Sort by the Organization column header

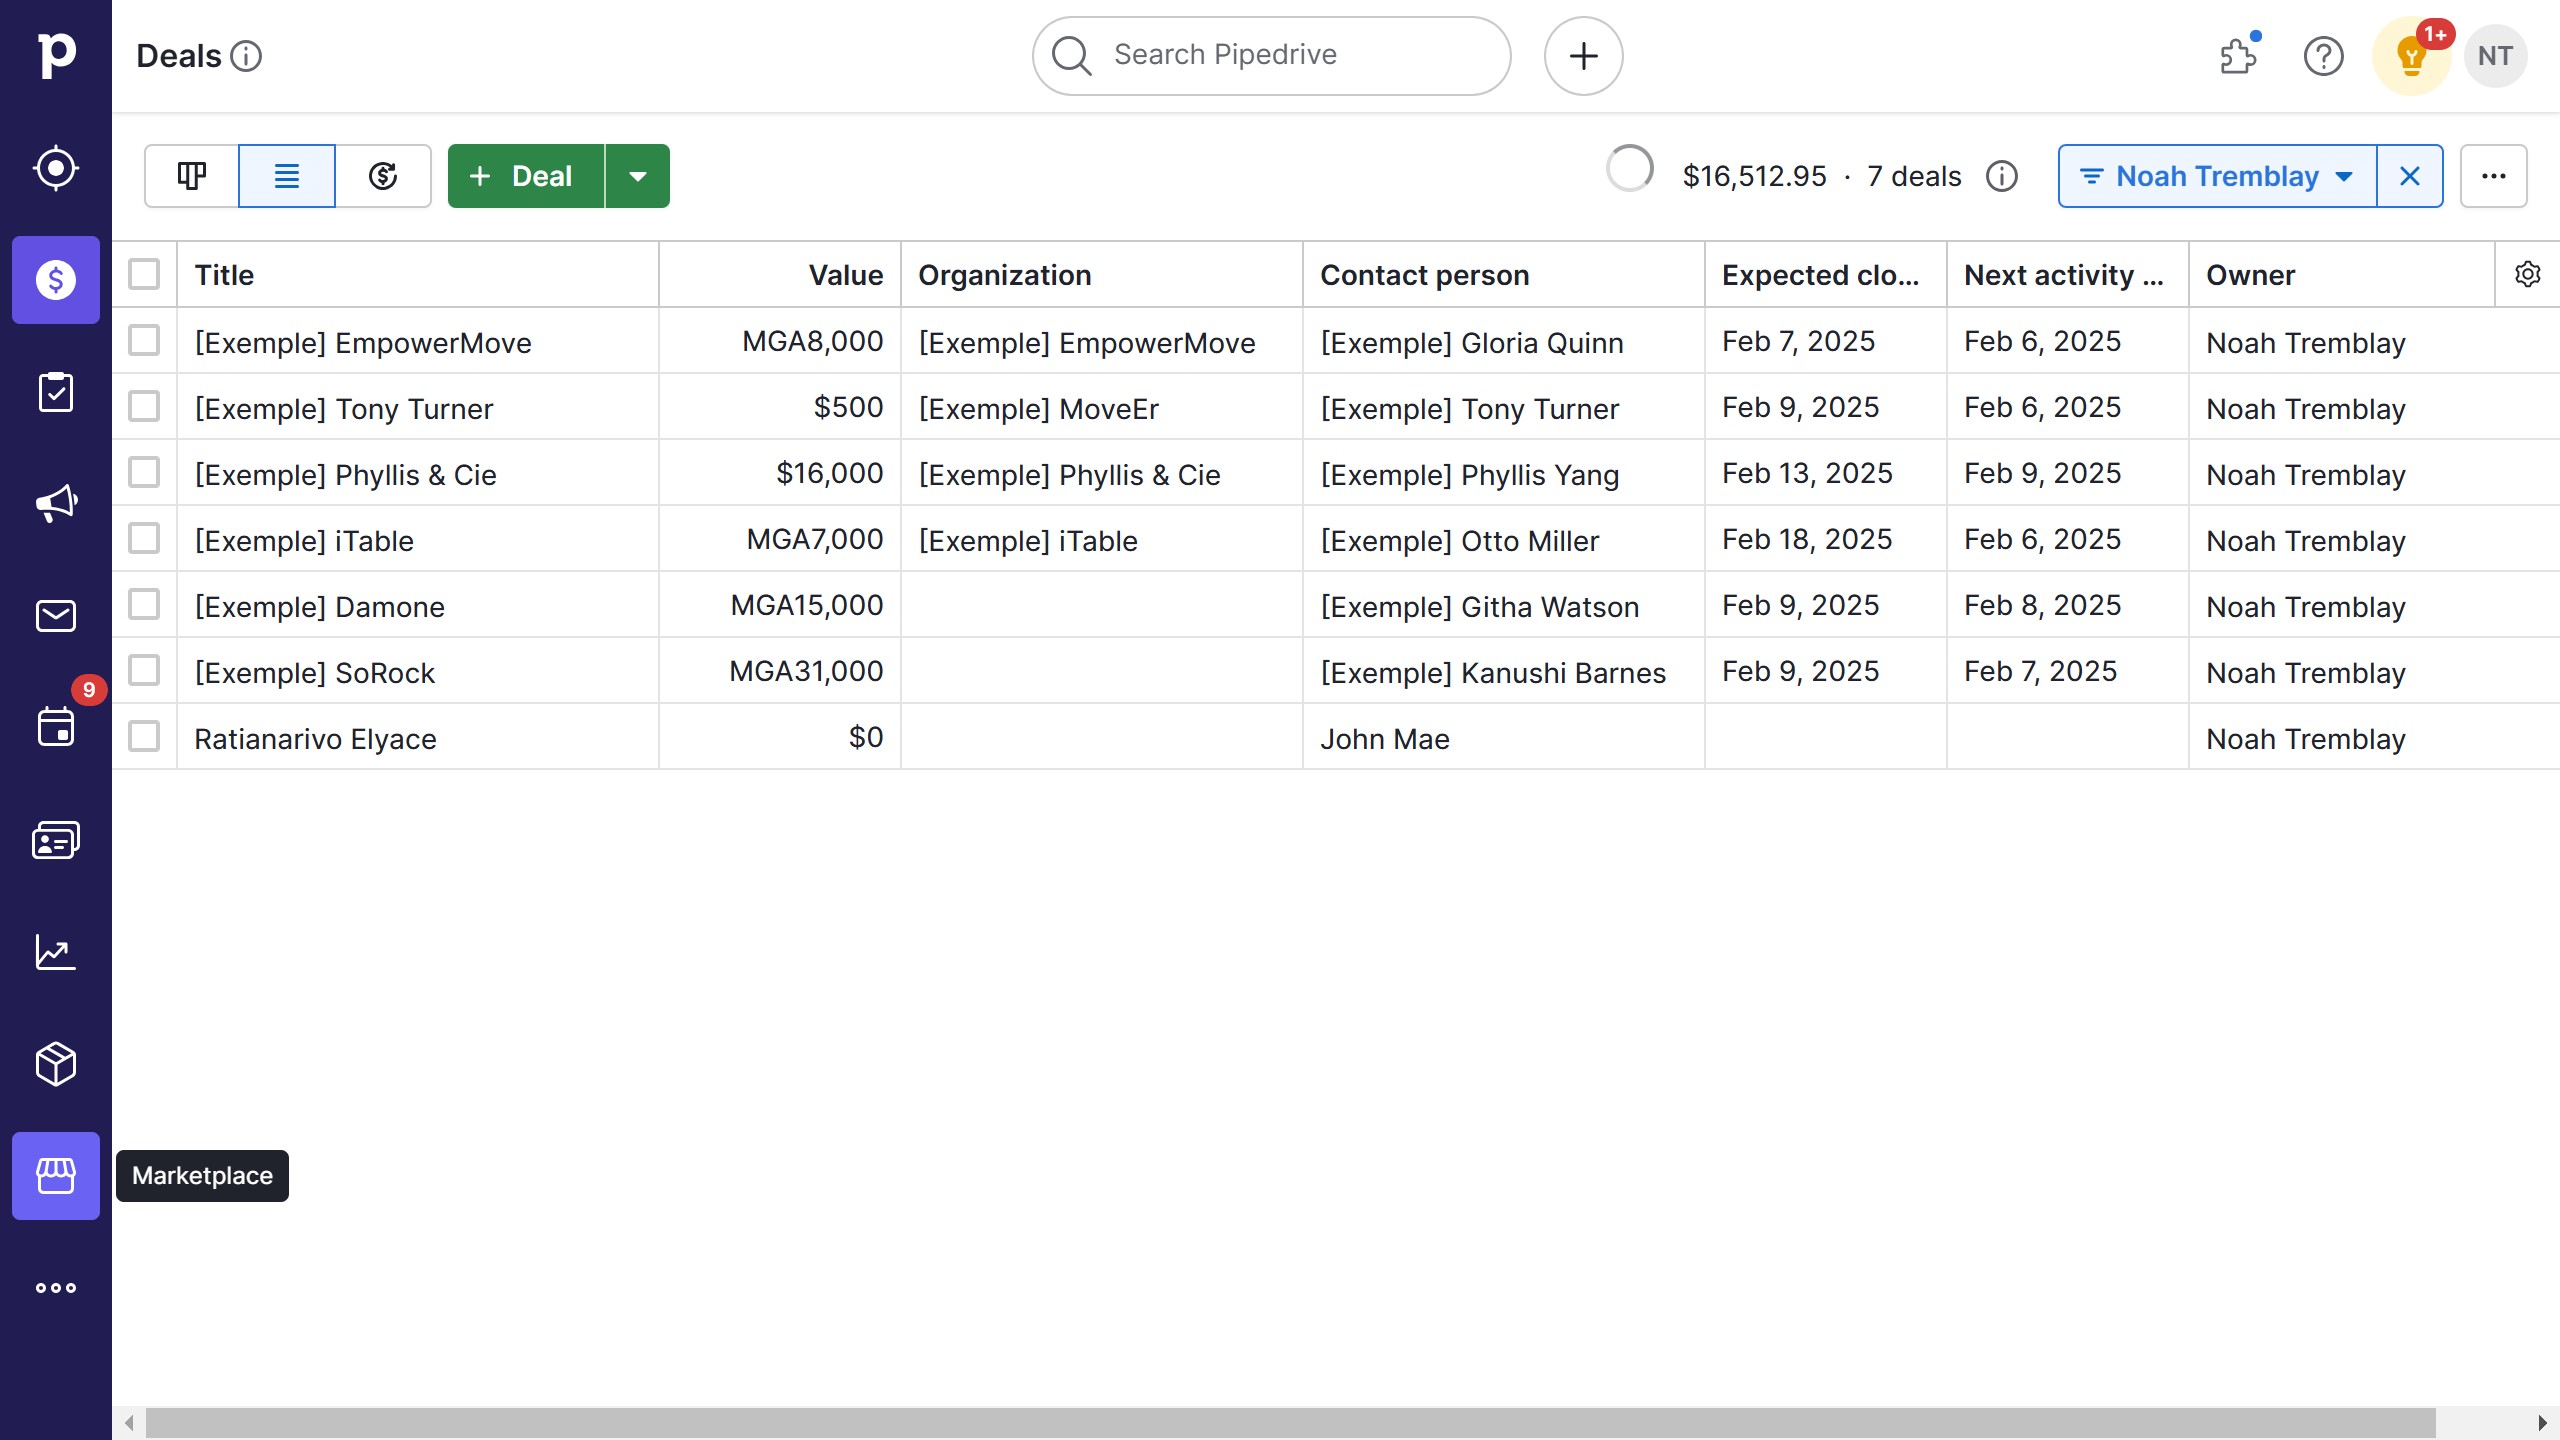click(x=1004, y=275)
